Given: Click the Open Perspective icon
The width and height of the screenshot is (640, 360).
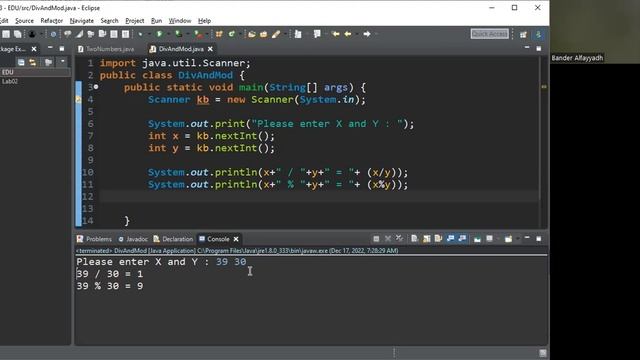Looking at the screenshot, I should pyautogui.click(x=523, y=34).
